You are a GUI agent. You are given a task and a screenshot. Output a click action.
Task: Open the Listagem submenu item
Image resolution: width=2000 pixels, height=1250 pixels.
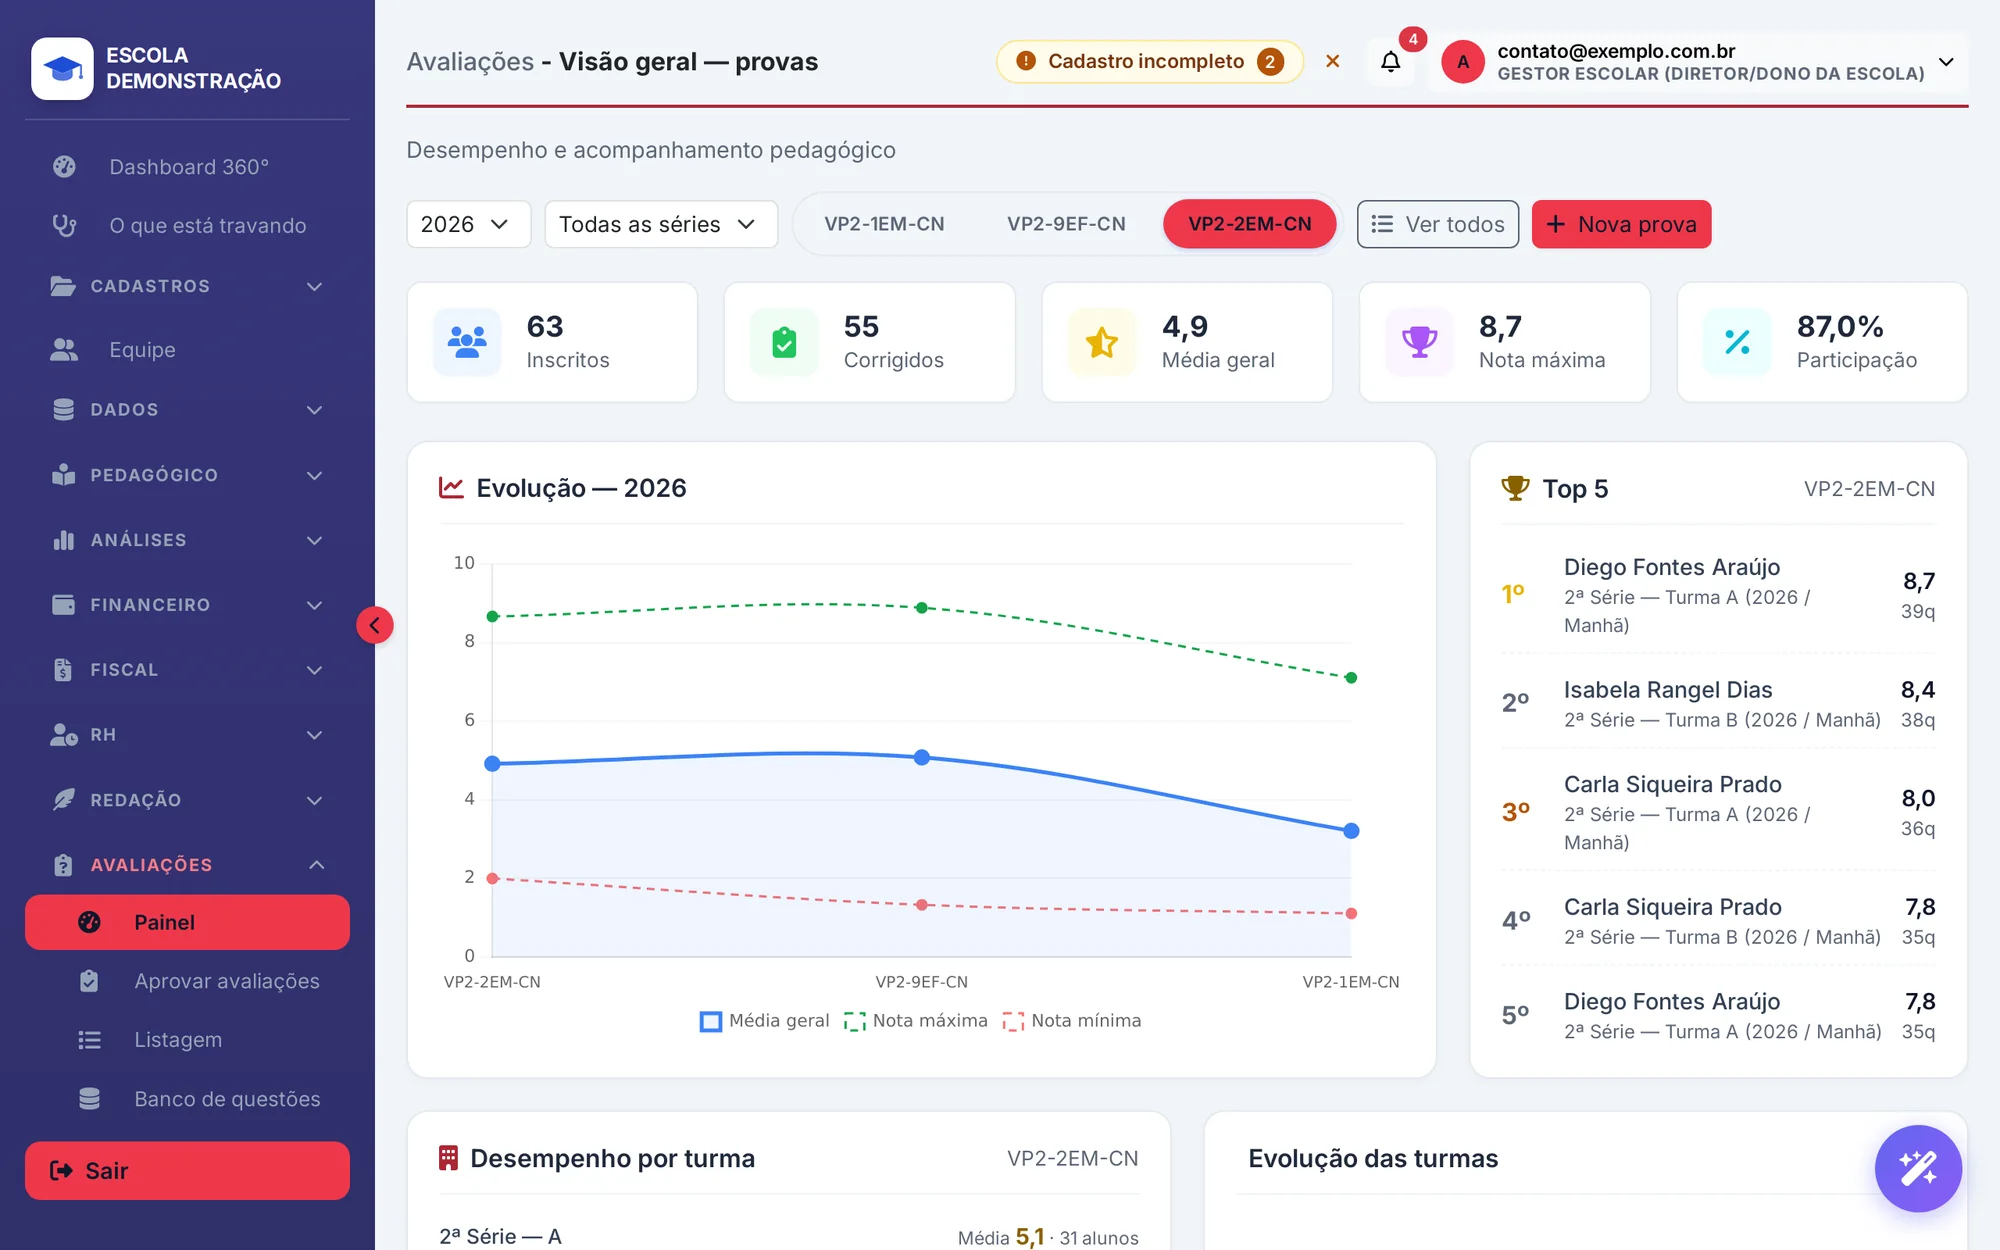click(187, 1040)
